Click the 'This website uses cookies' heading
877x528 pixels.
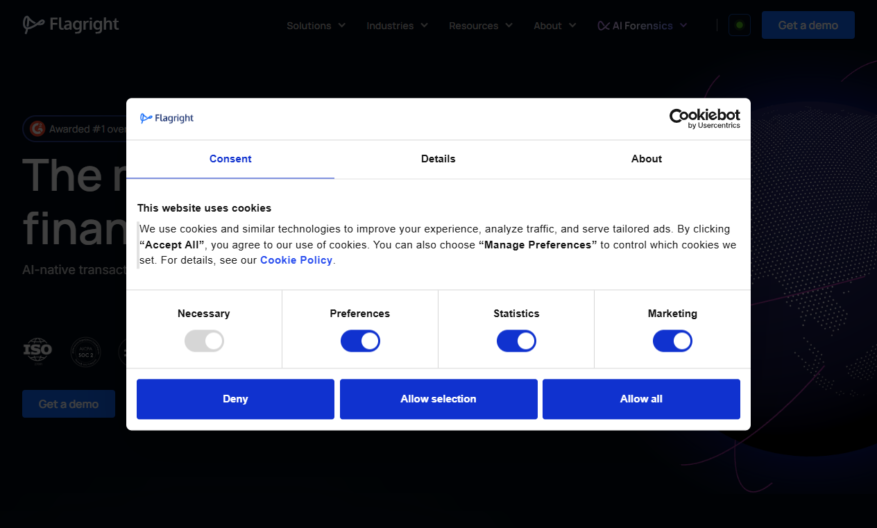[x=204, y=208]
